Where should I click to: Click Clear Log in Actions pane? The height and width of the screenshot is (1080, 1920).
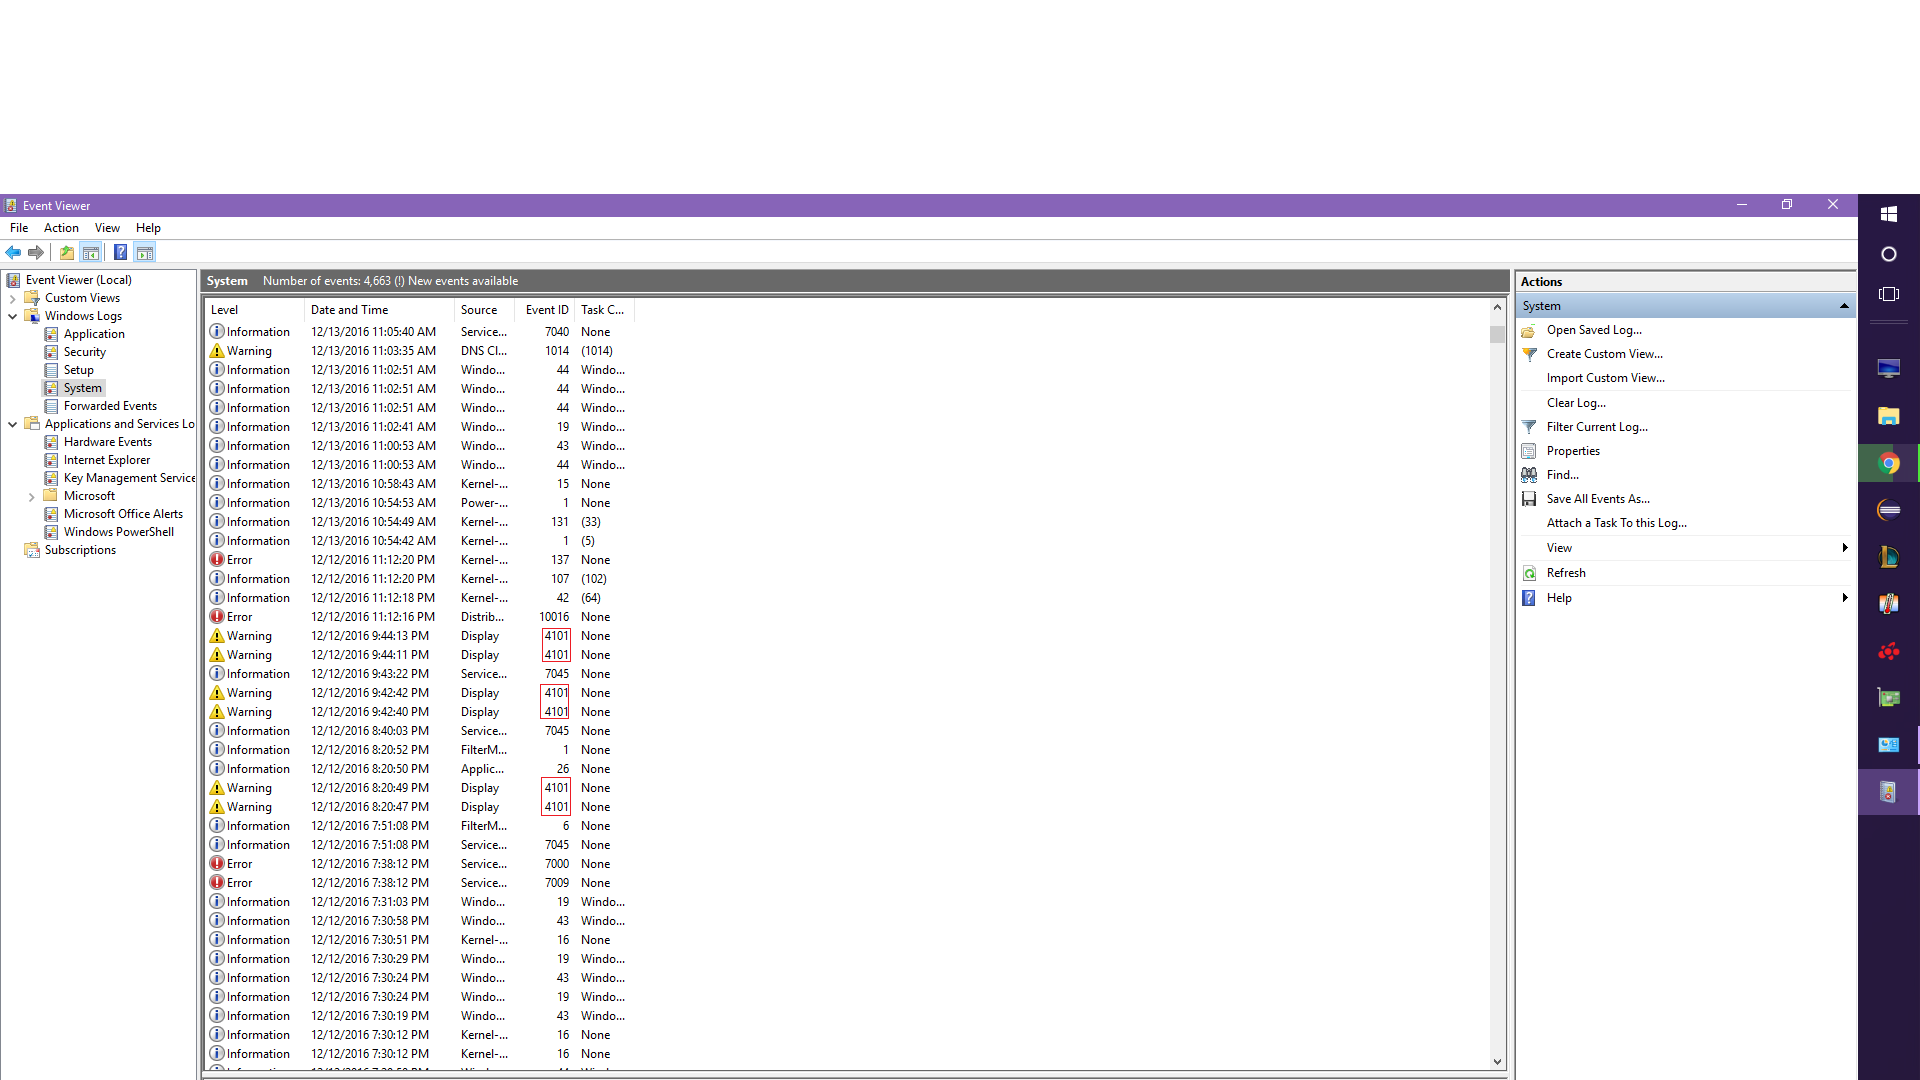pyautogui.click(x=1576, y=403)
